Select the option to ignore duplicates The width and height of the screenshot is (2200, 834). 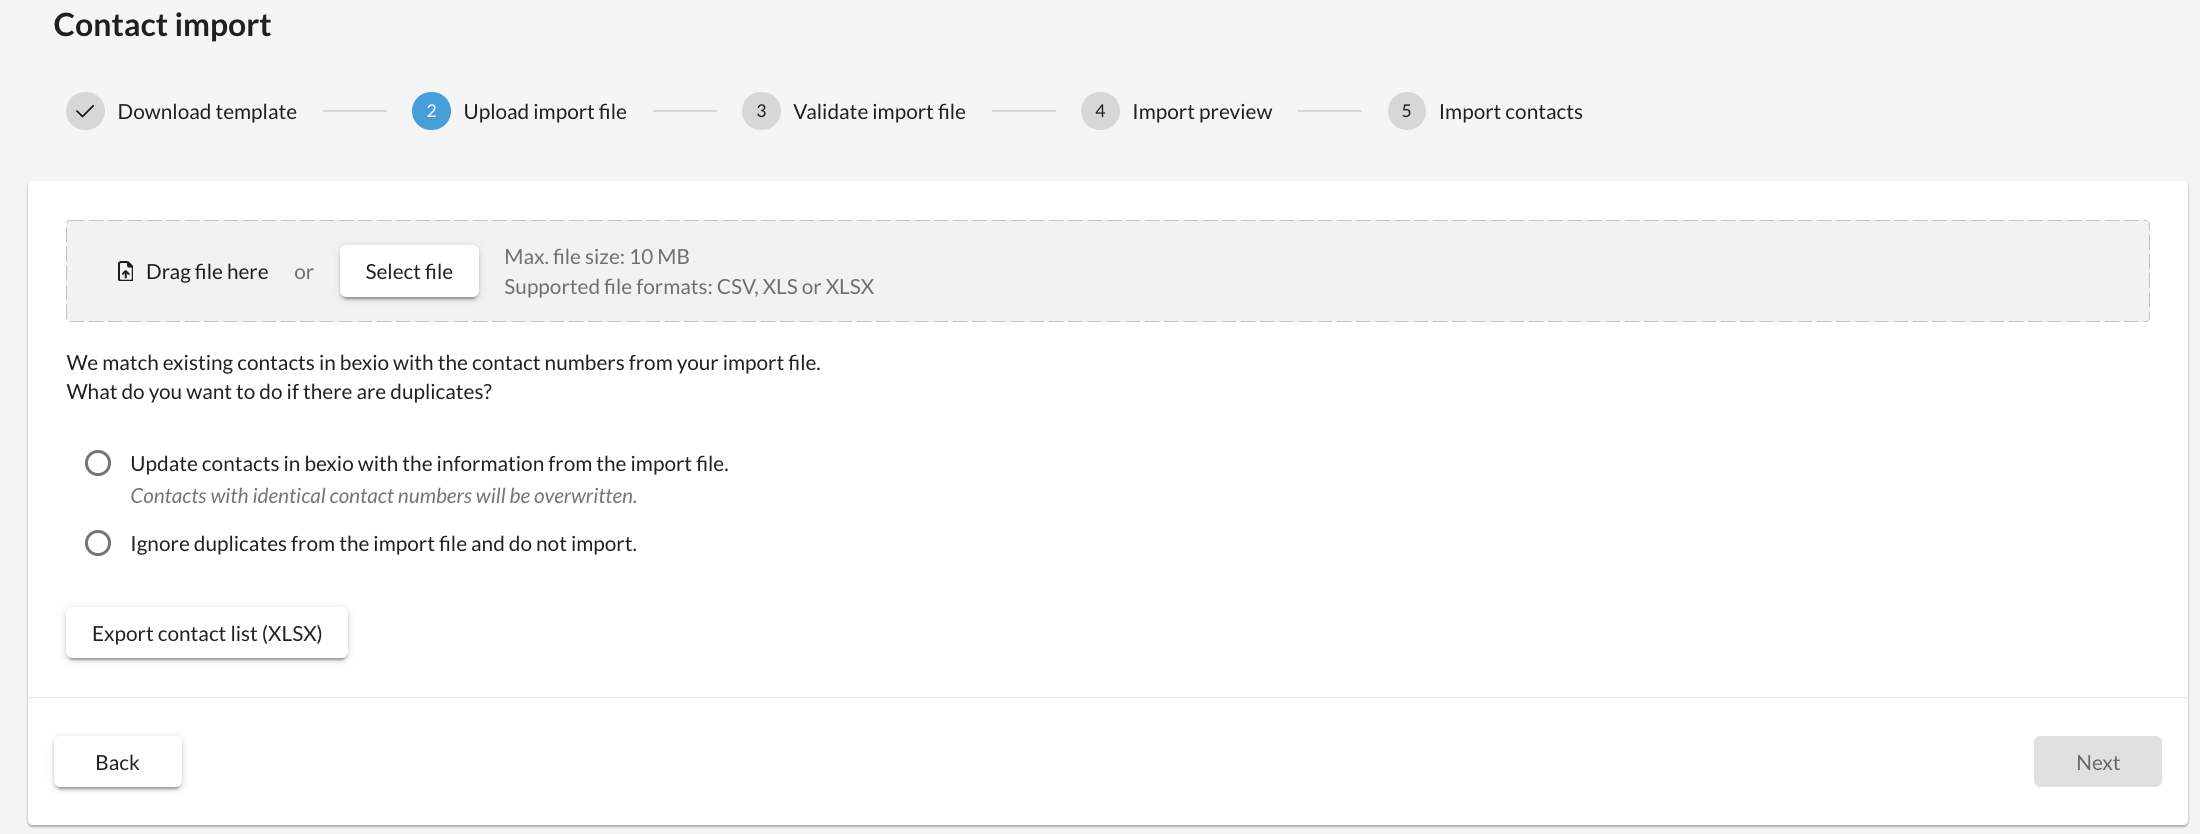point(97,543)
